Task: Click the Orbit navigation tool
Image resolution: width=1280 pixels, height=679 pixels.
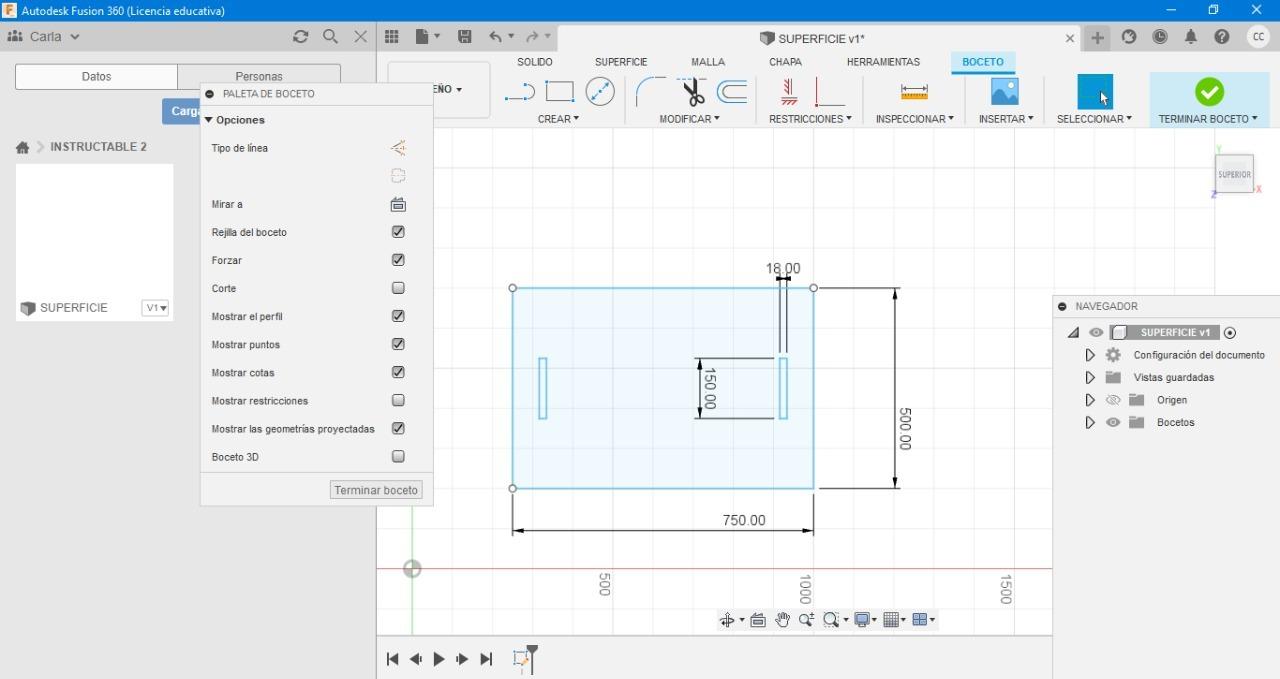Action: (x=727, y=620)
